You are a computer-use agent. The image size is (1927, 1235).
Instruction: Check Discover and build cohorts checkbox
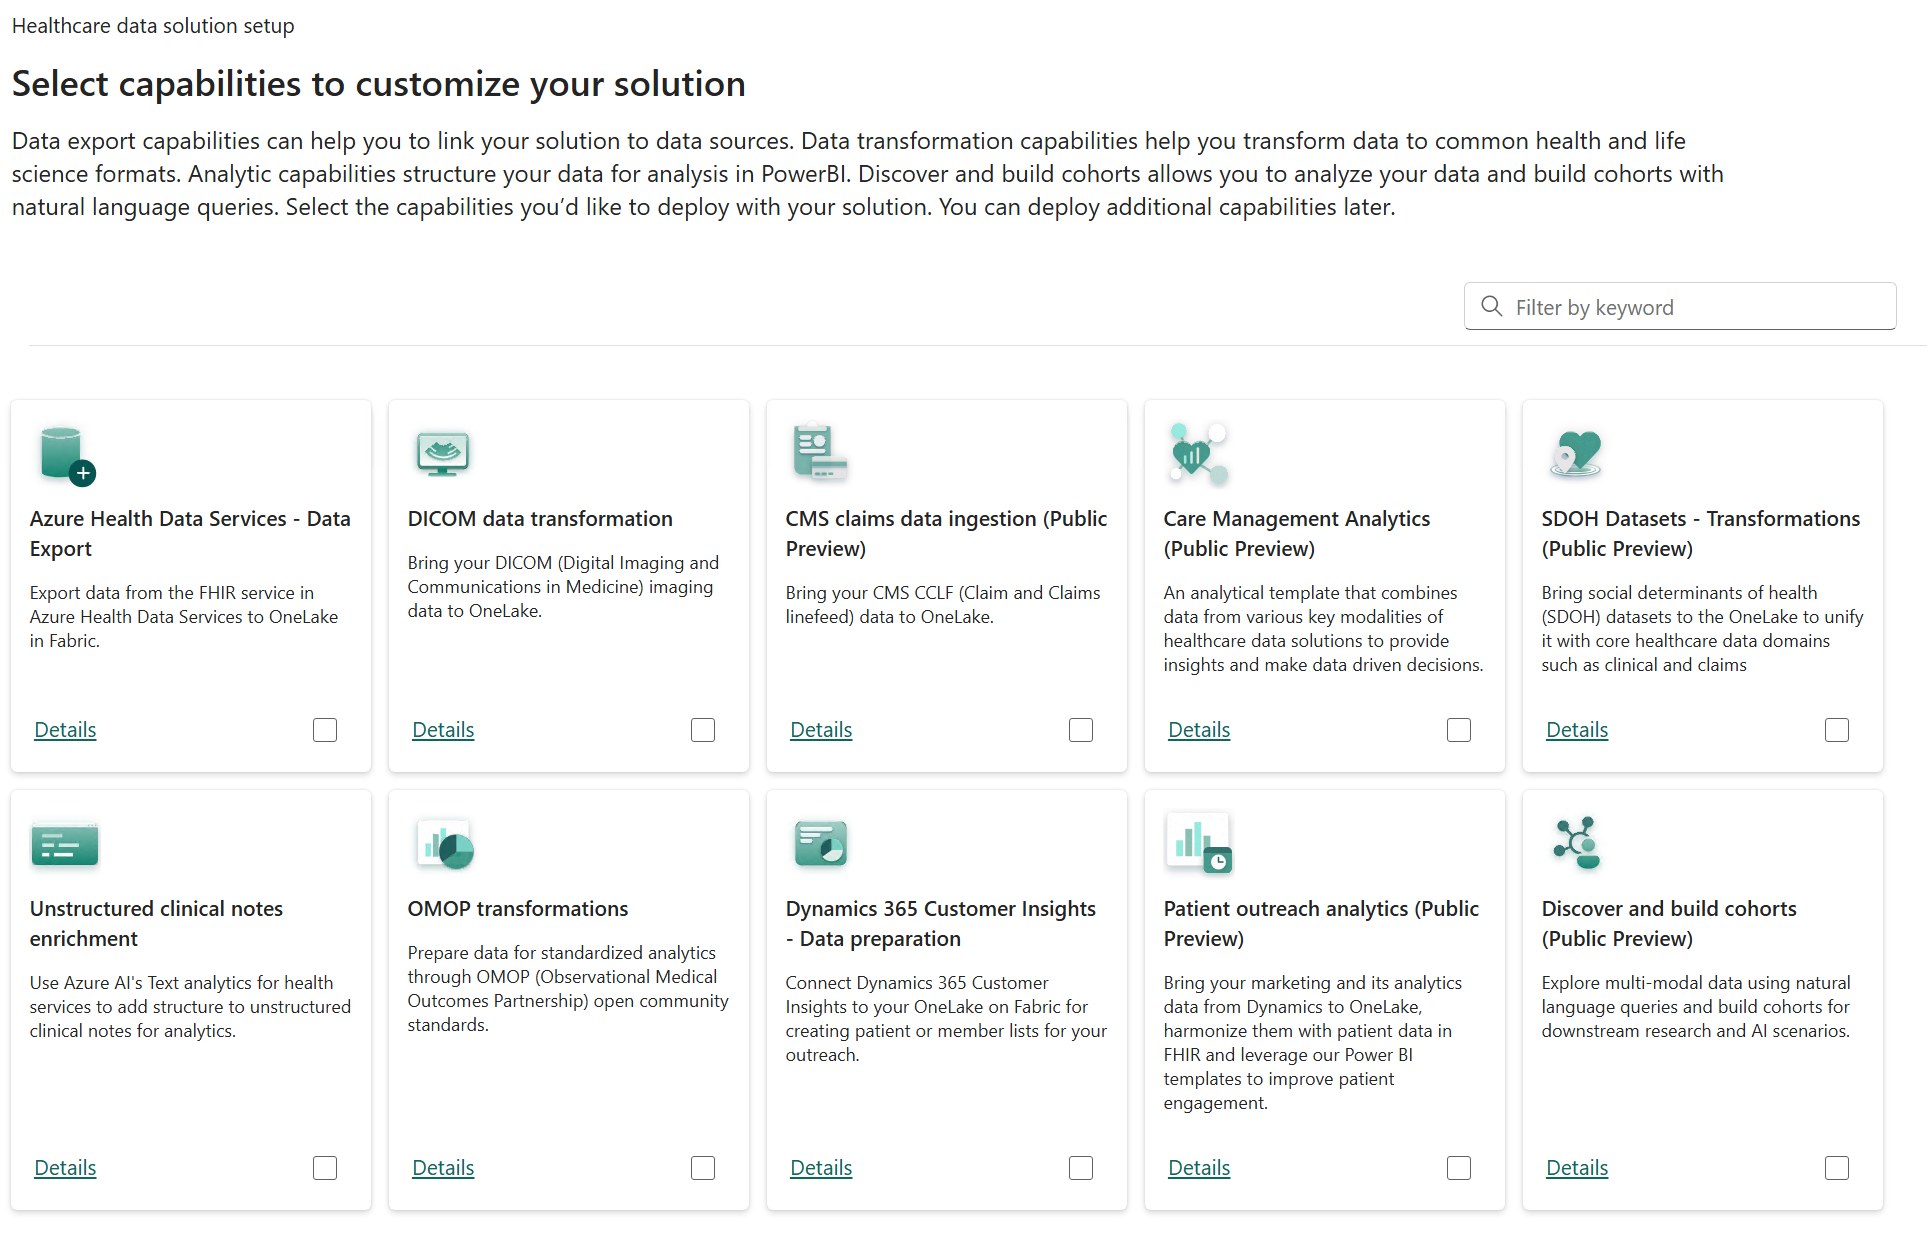coord(1837,1168)
